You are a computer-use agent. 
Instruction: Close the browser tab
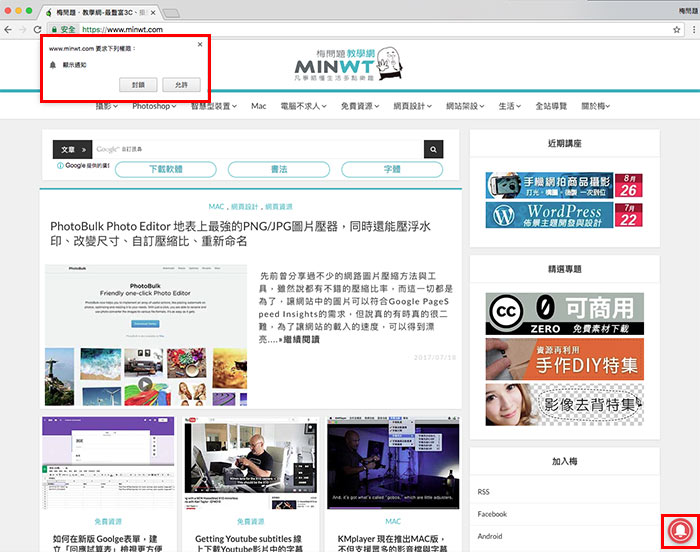click(153, 13)
